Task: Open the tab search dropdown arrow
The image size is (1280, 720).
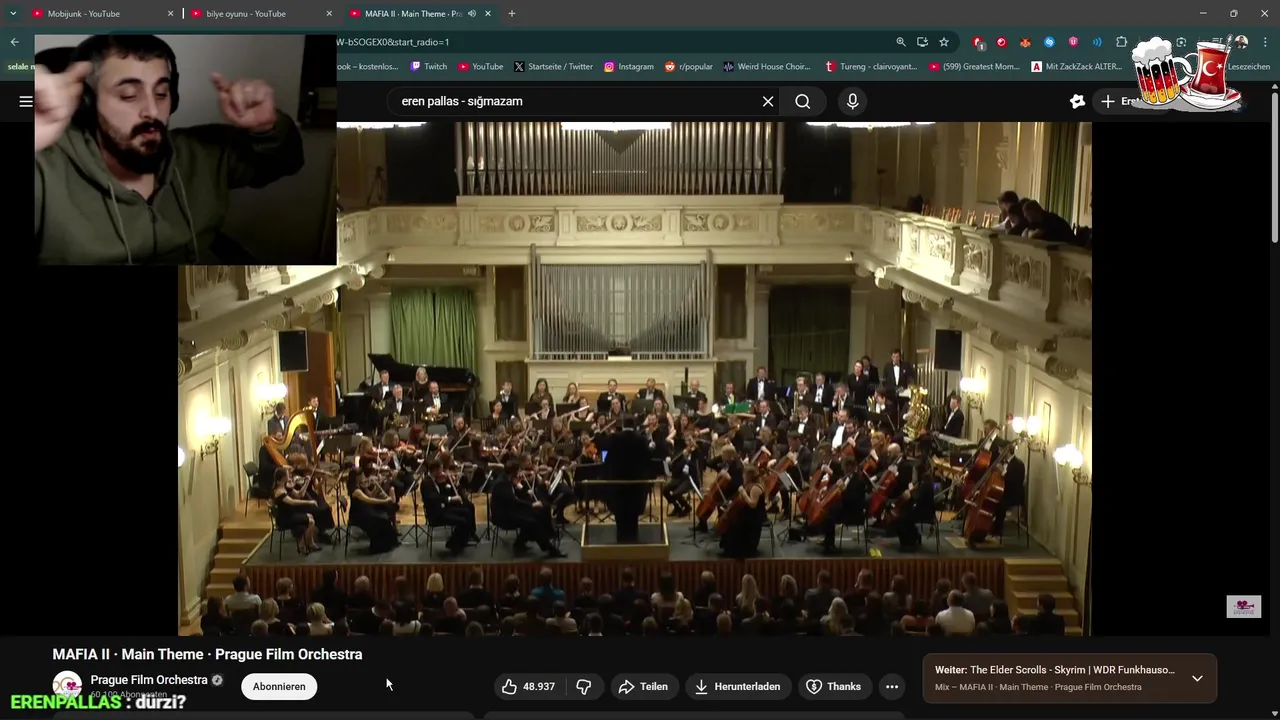Action: point(13,14)
